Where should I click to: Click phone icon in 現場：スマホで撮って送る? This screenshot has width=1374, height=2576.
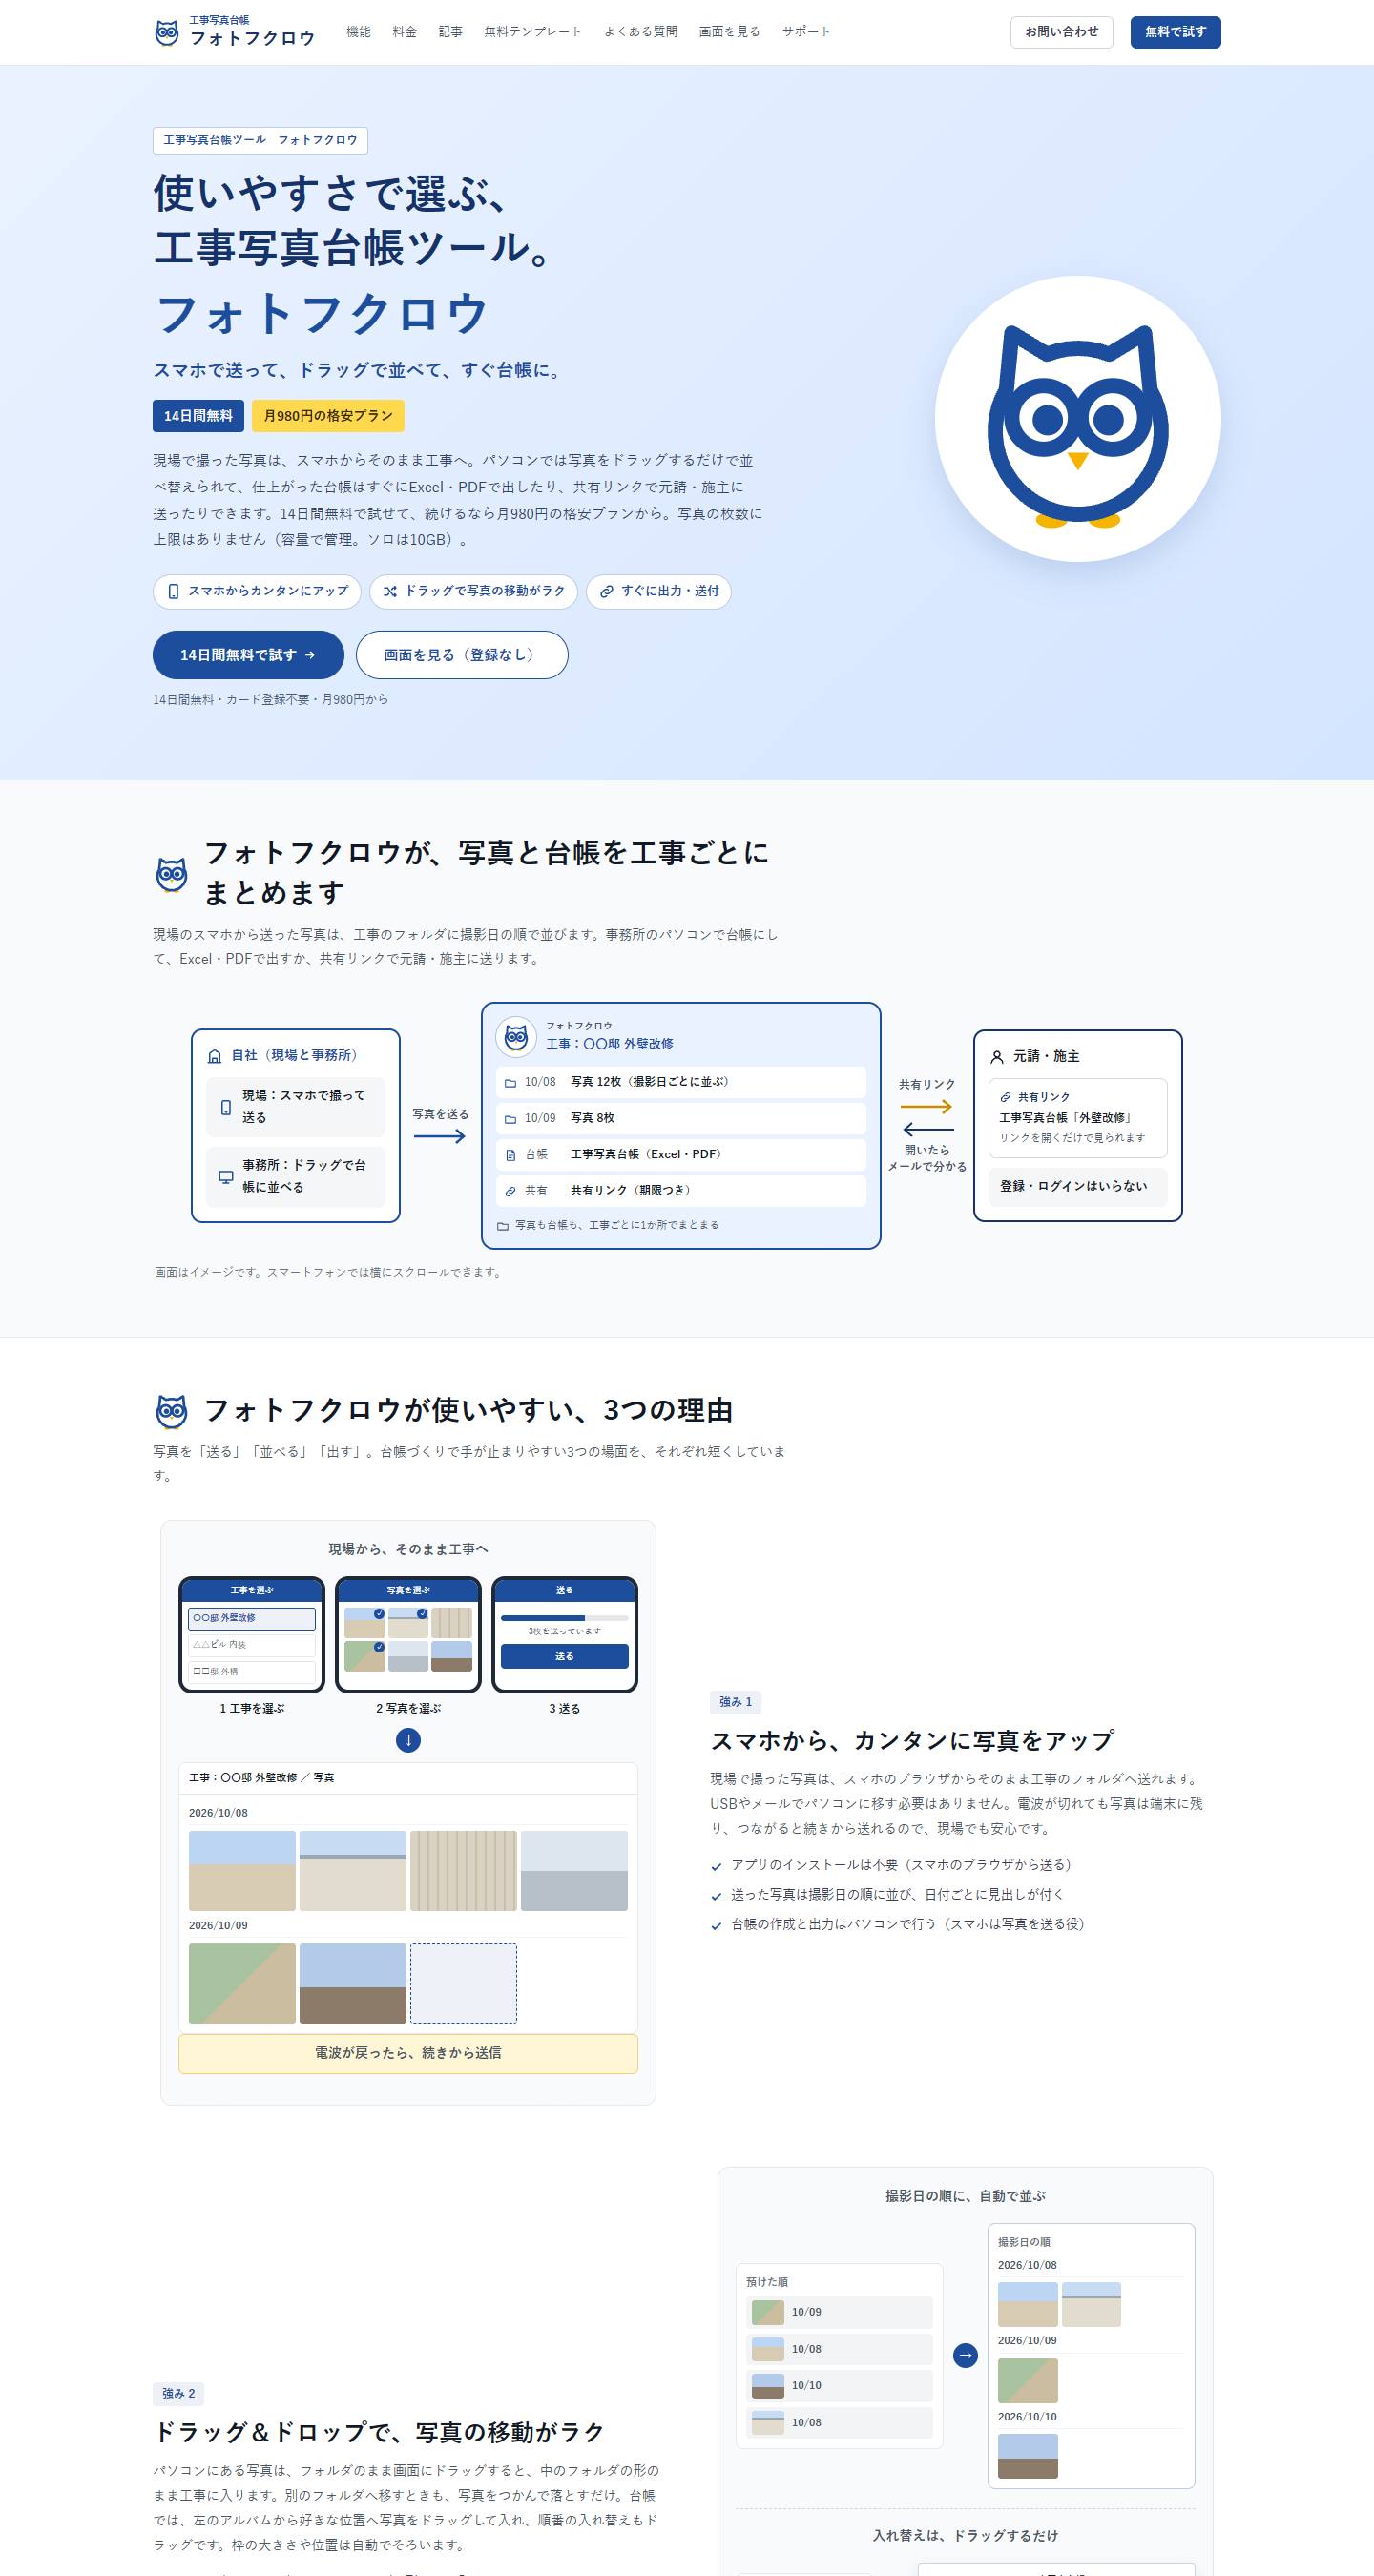click(x=226, y=1107)
